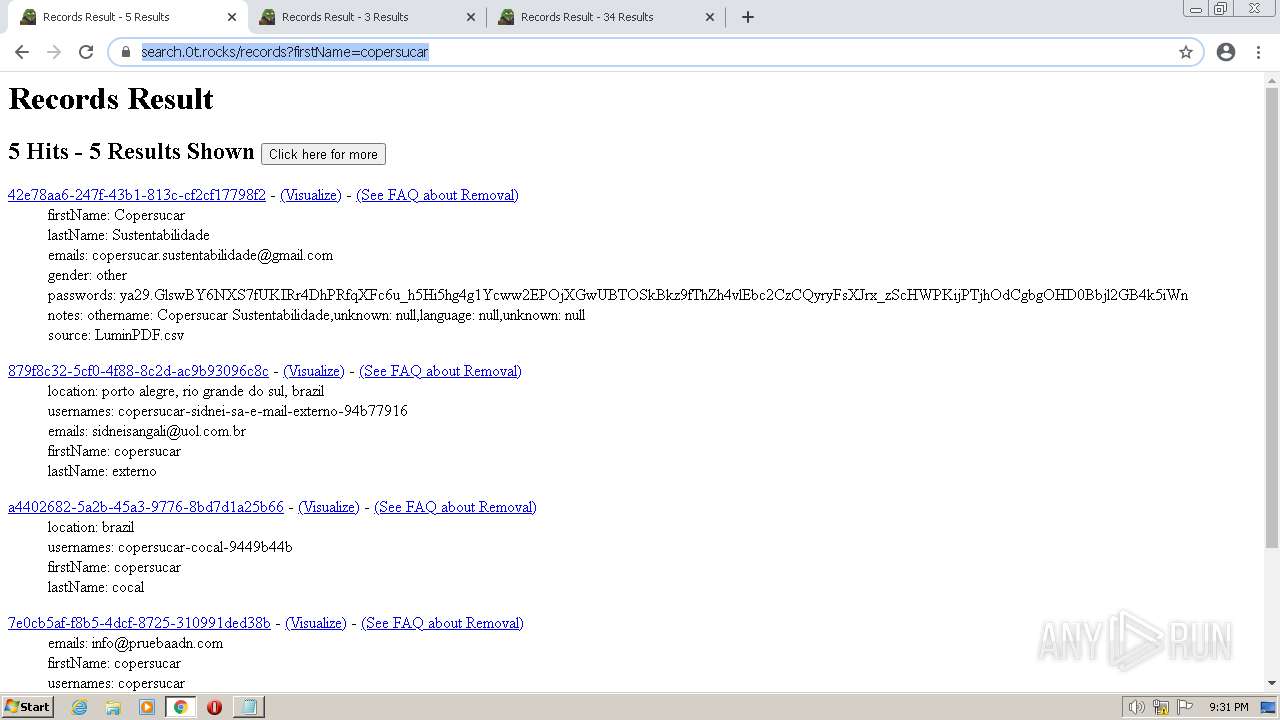Bookmark this page with the star
The width and height of the screenshot is (1280, 720).
click(1186, 52)
